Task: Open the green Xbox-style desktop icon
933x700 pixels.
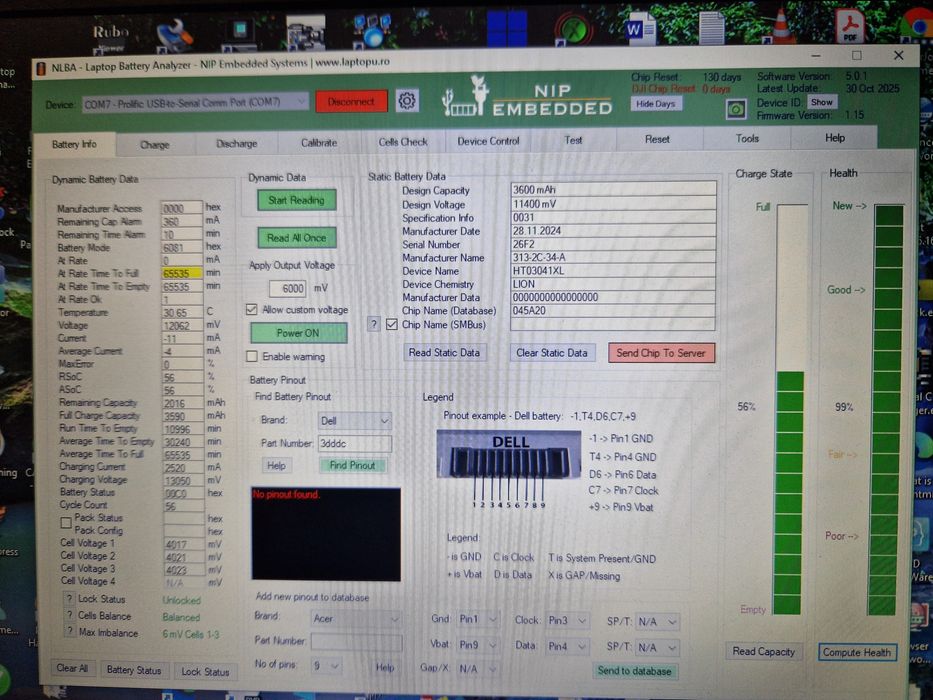Action: pos(574,30)
